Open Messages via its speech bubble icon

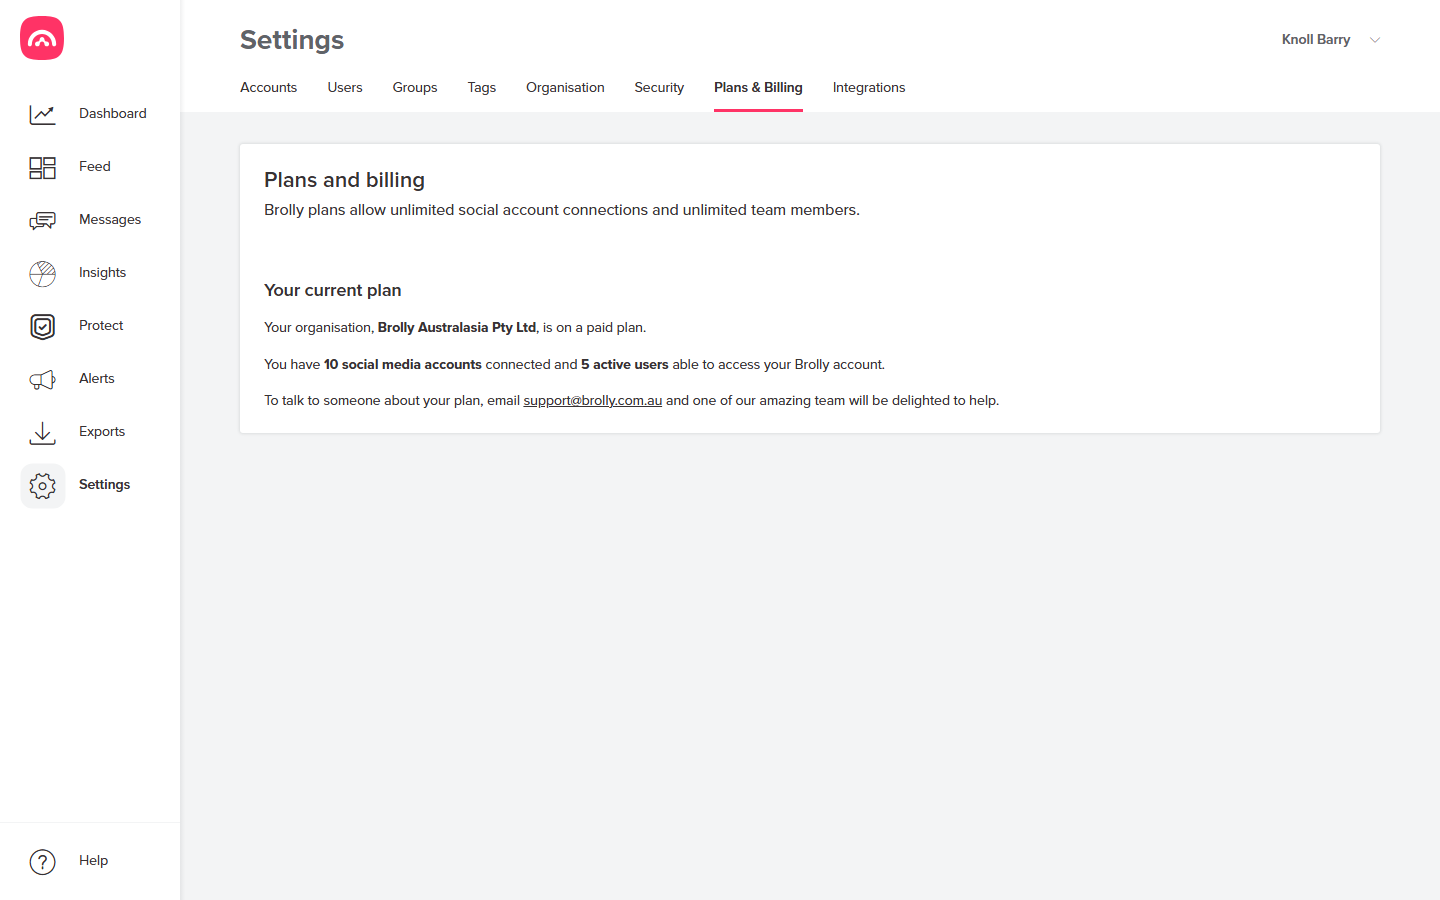click(x=42, y=220)
